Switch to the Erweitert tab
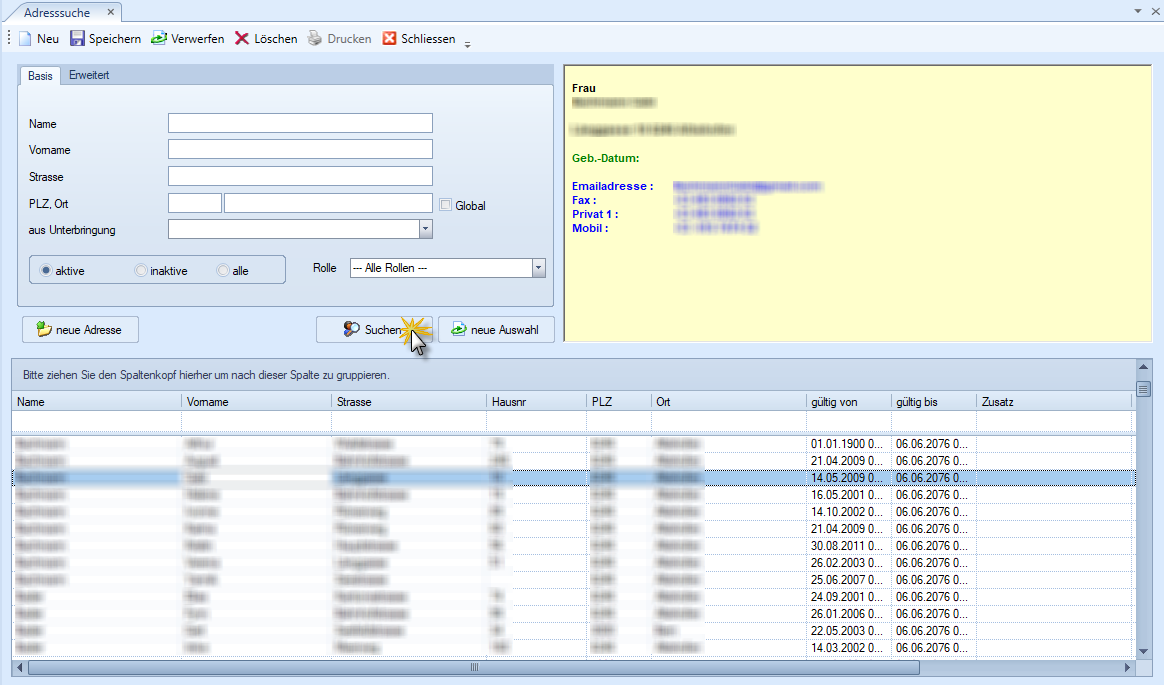This screenshot has height=685, width=1164. [89, 76]
